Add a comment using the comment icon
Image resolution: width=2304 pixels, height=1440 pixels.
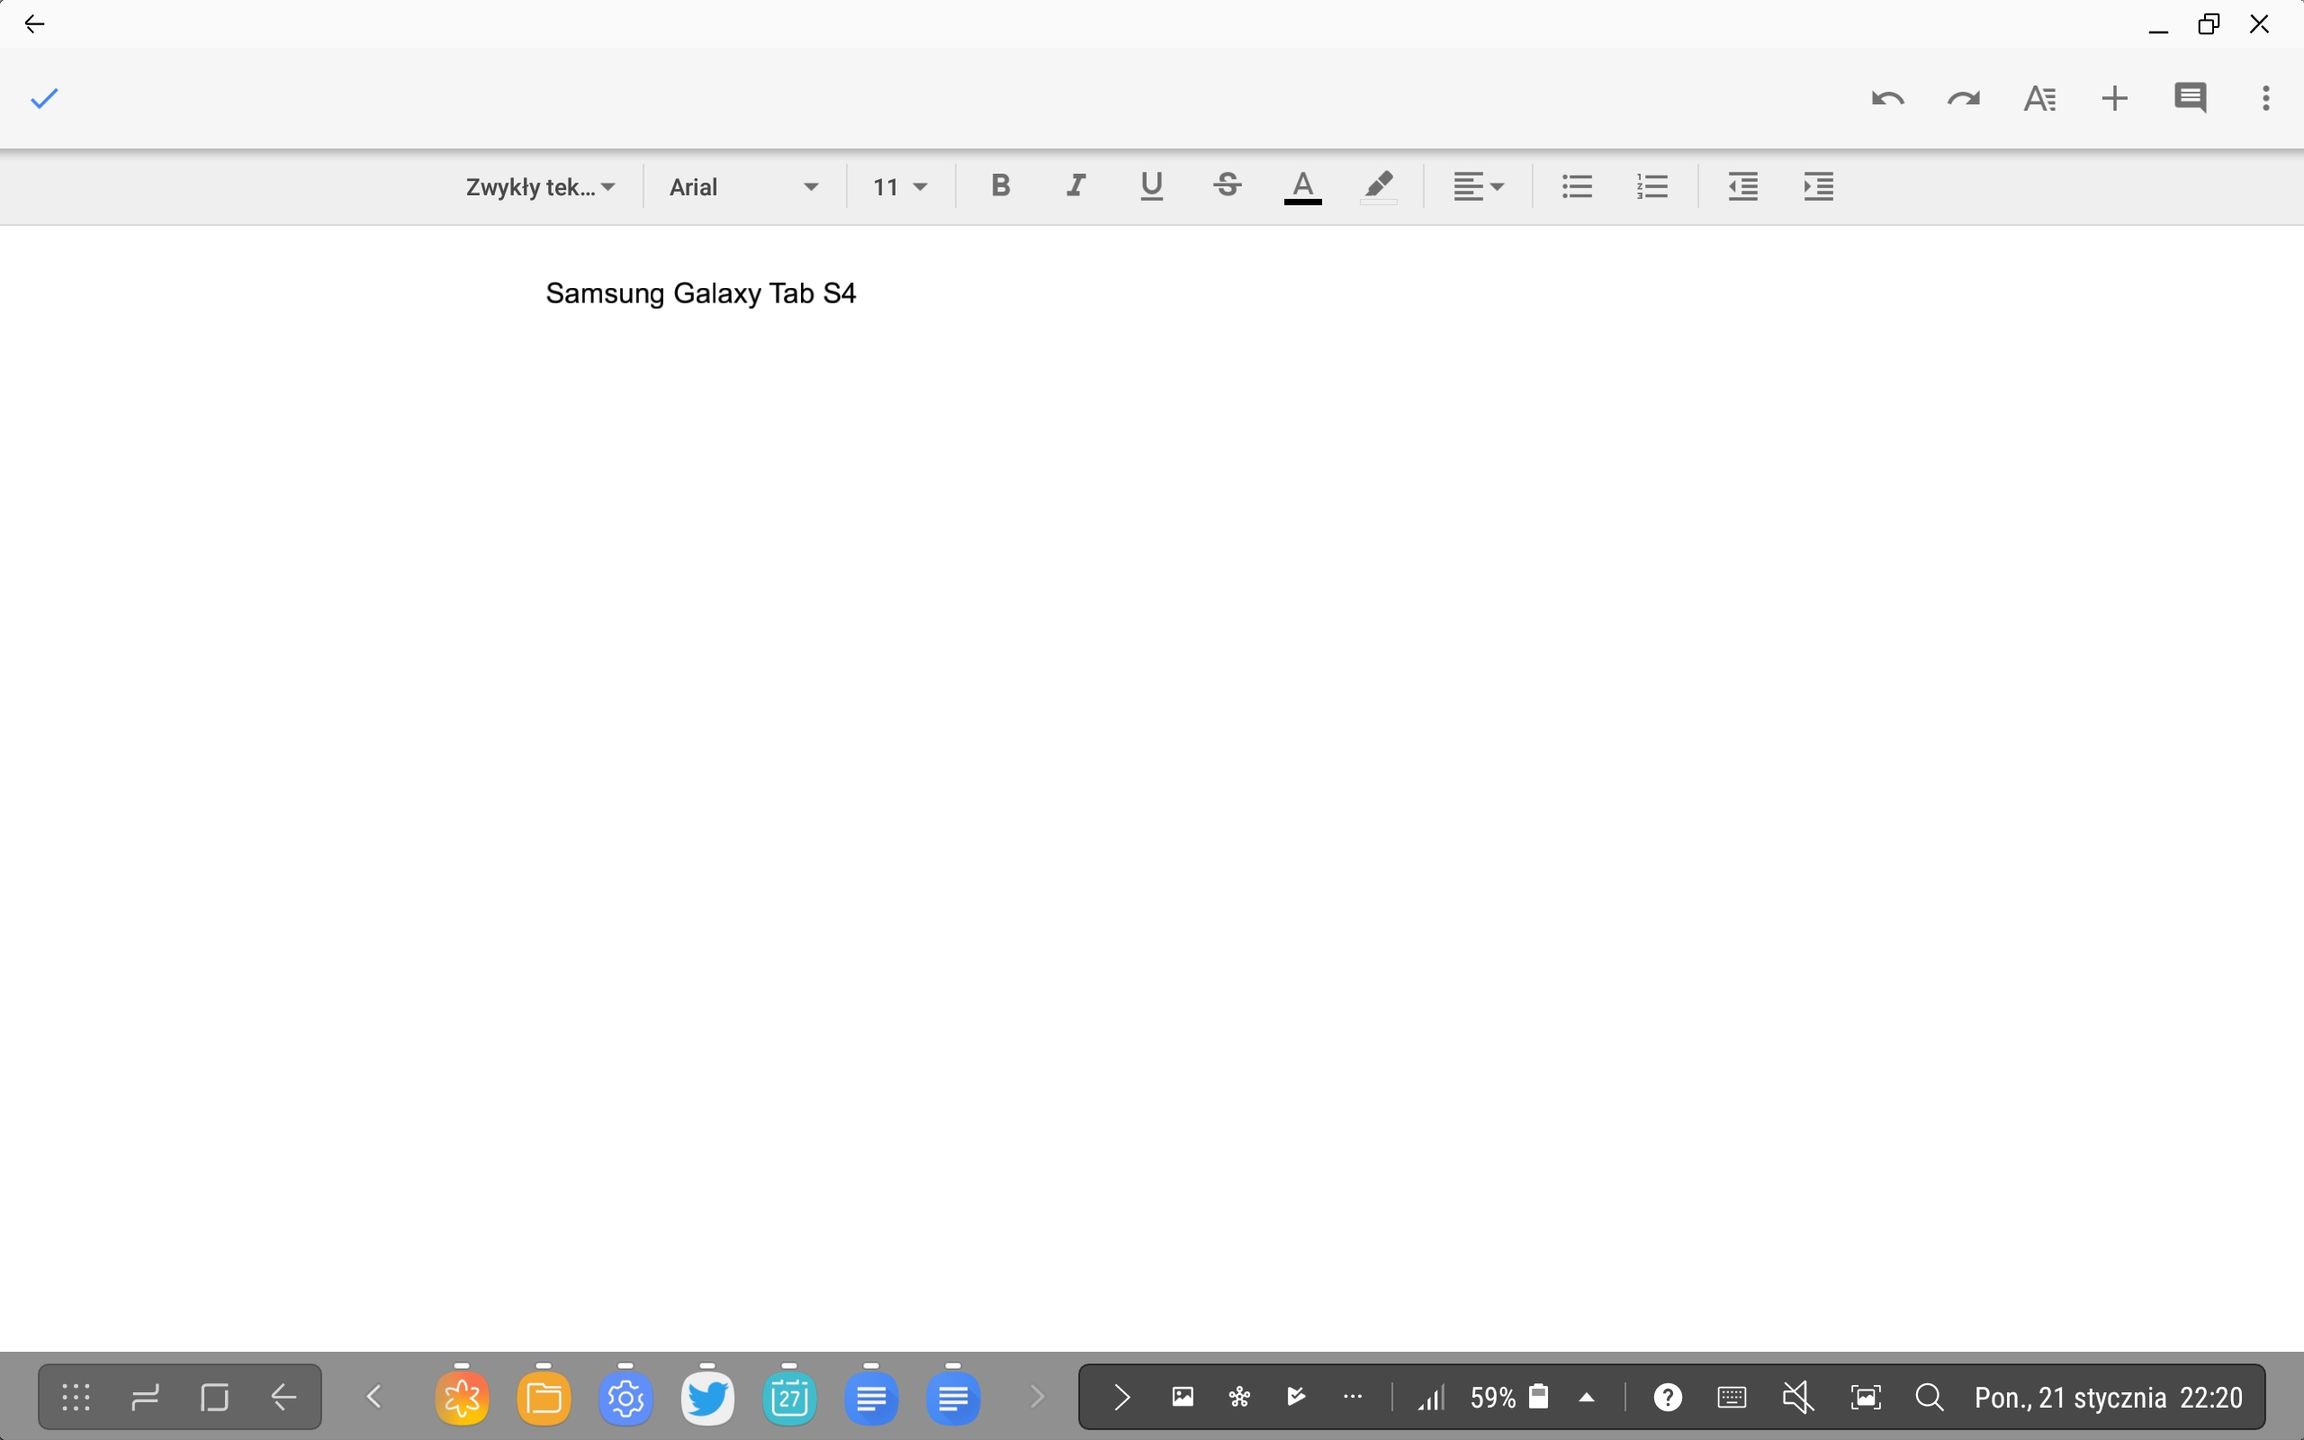point(2190,98)
